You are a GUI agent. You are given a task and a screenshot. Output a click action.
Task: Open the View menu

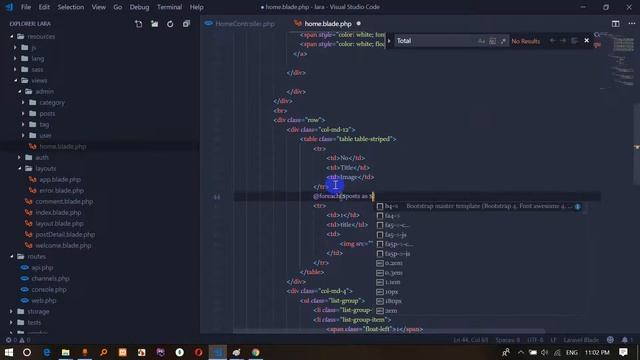(x=98, y=7)
